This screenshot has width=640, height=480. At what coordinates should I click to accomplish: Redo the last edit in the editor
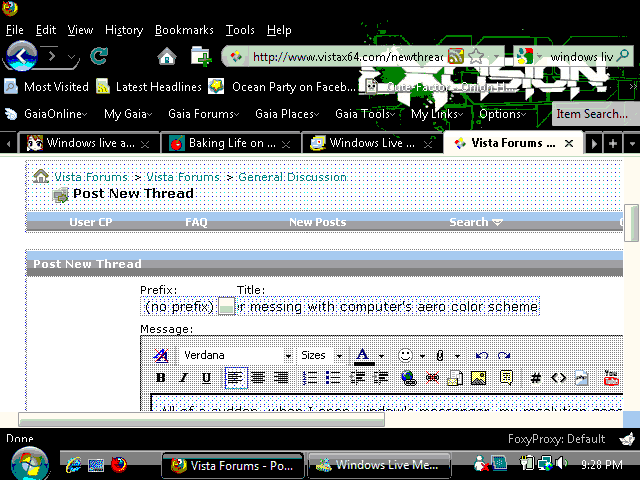(x=504, y=355)
